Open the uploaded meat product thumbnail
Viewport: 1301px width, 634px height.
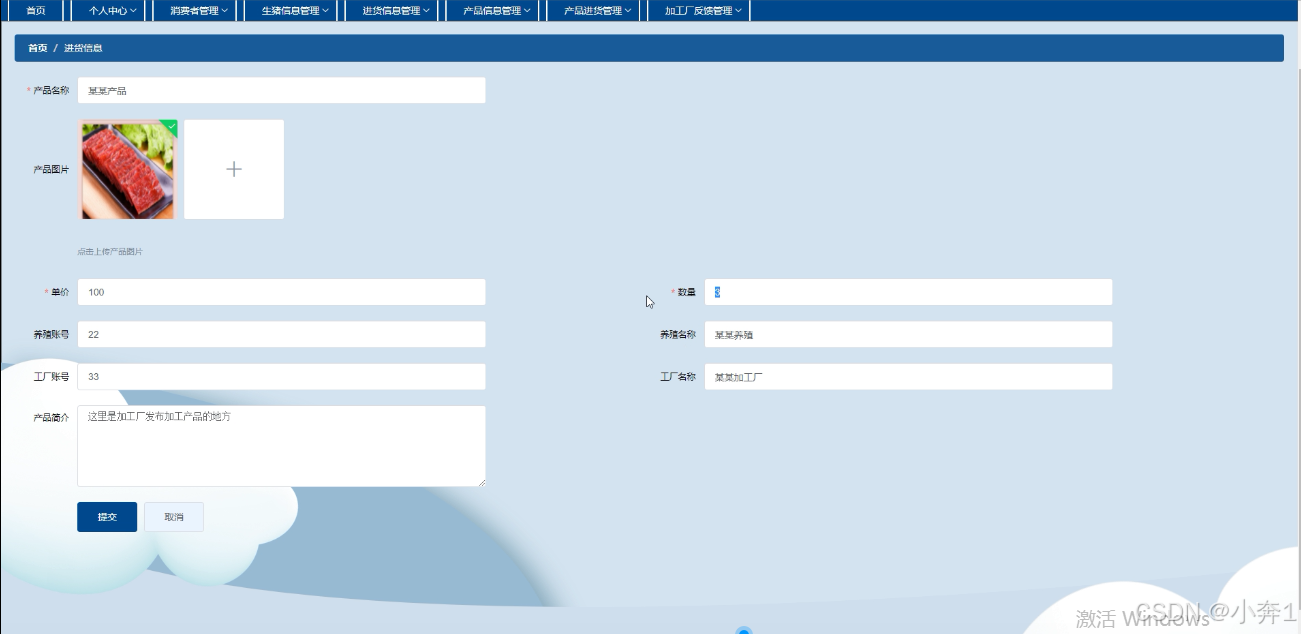pyautogui.click(x=128, y=170)
